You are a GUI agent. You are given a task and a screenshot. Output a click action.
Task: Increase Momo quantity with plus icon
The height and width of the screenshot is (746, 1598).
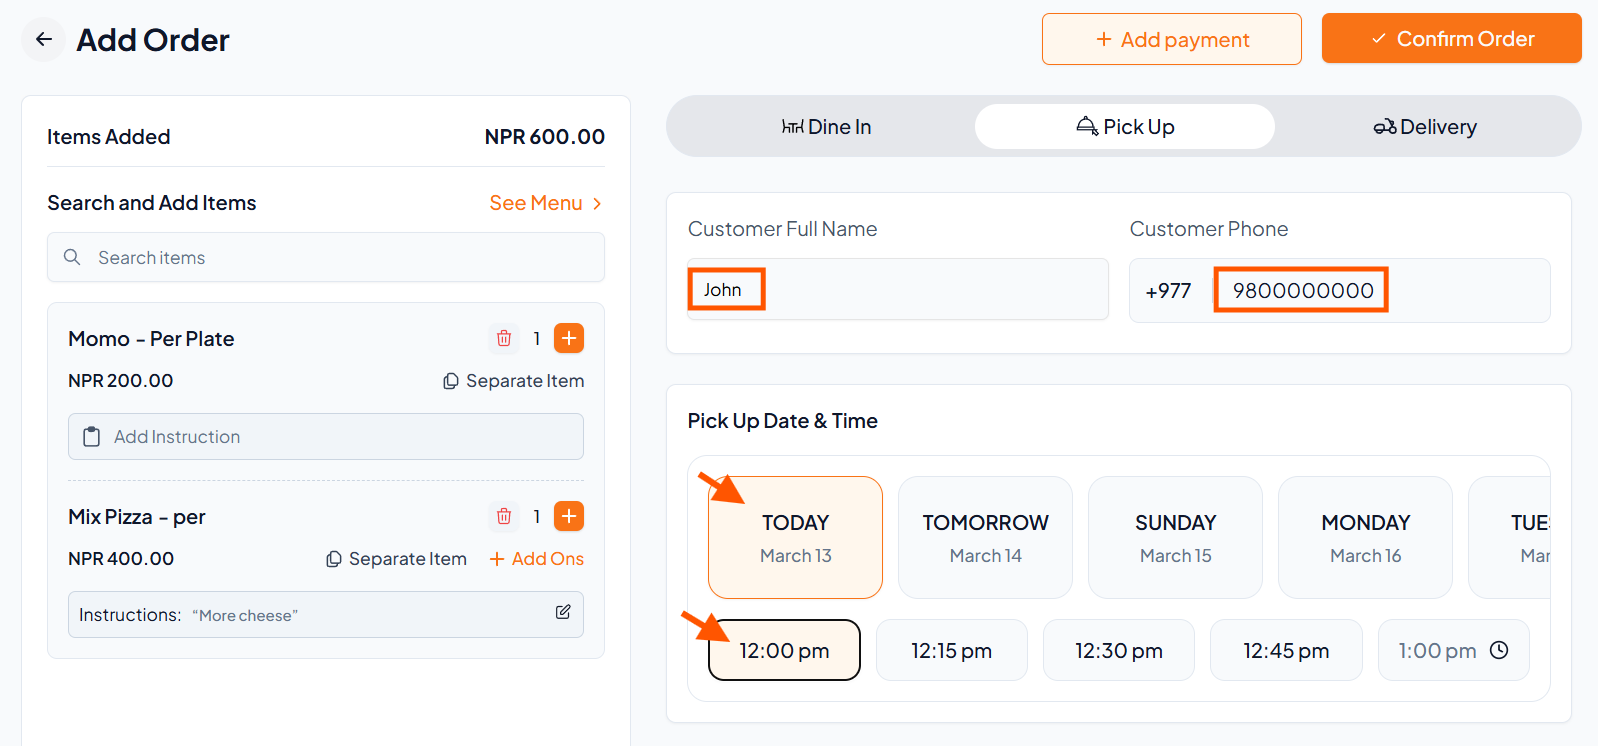pos(569,339)
